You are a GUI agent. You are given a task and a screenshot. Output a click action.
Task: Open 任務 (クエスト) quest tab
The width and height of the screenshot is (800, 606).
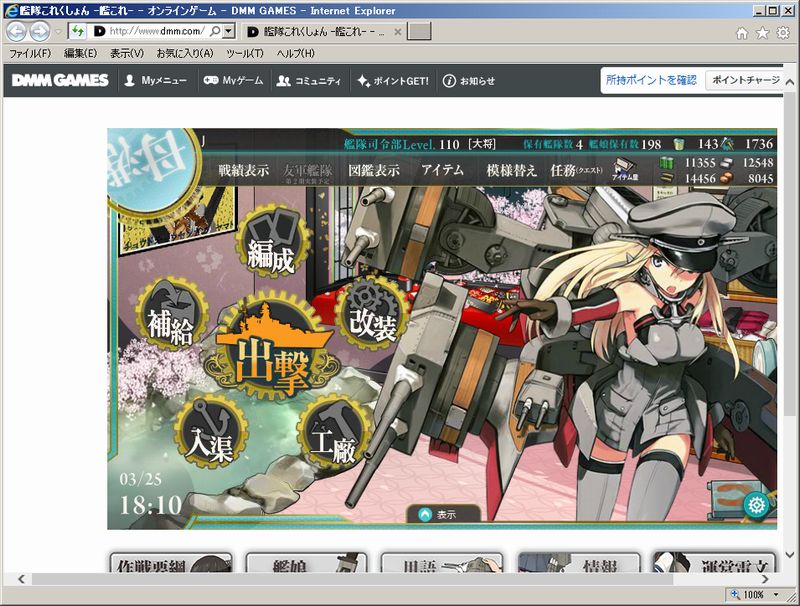[576, 170]
